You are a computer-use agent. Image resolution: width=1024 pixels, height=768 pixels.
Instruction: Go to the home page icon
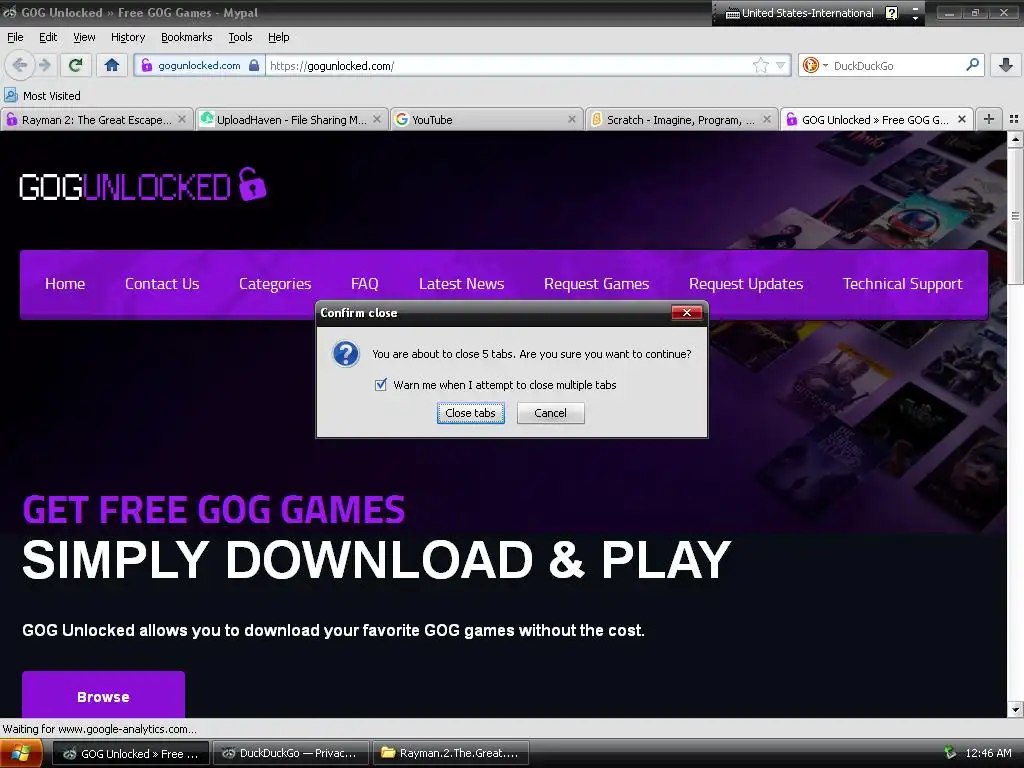112,65
